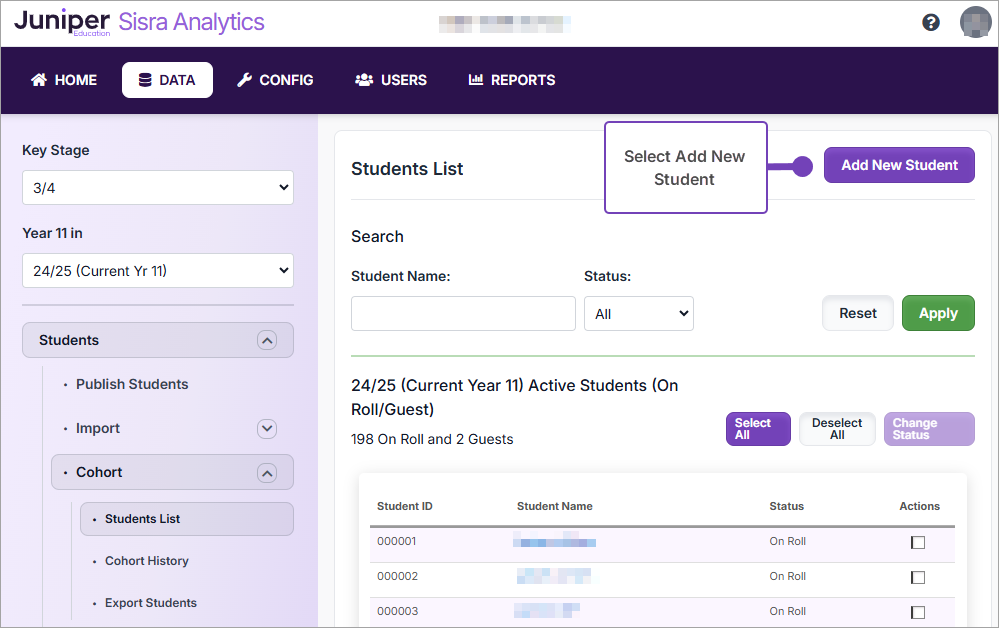This screenshot has height=628, width=999.
Task: Open the USERS people icon
Action: tap(363, 80)
